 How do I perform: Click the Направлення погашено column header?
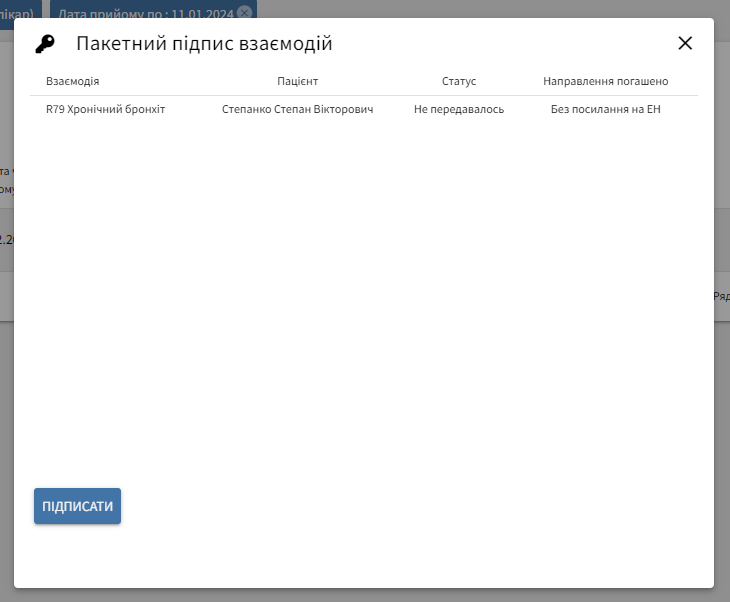pyautogui.click(x=605, y=81)
